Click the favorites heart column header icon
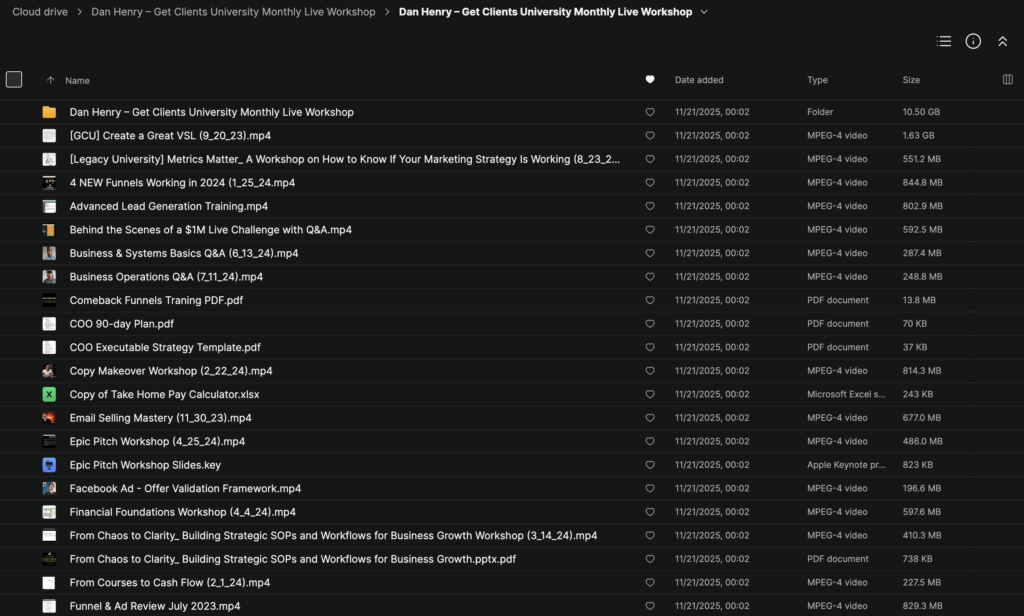This screenshot has width=1024, height=616. (x=650, y=80)
